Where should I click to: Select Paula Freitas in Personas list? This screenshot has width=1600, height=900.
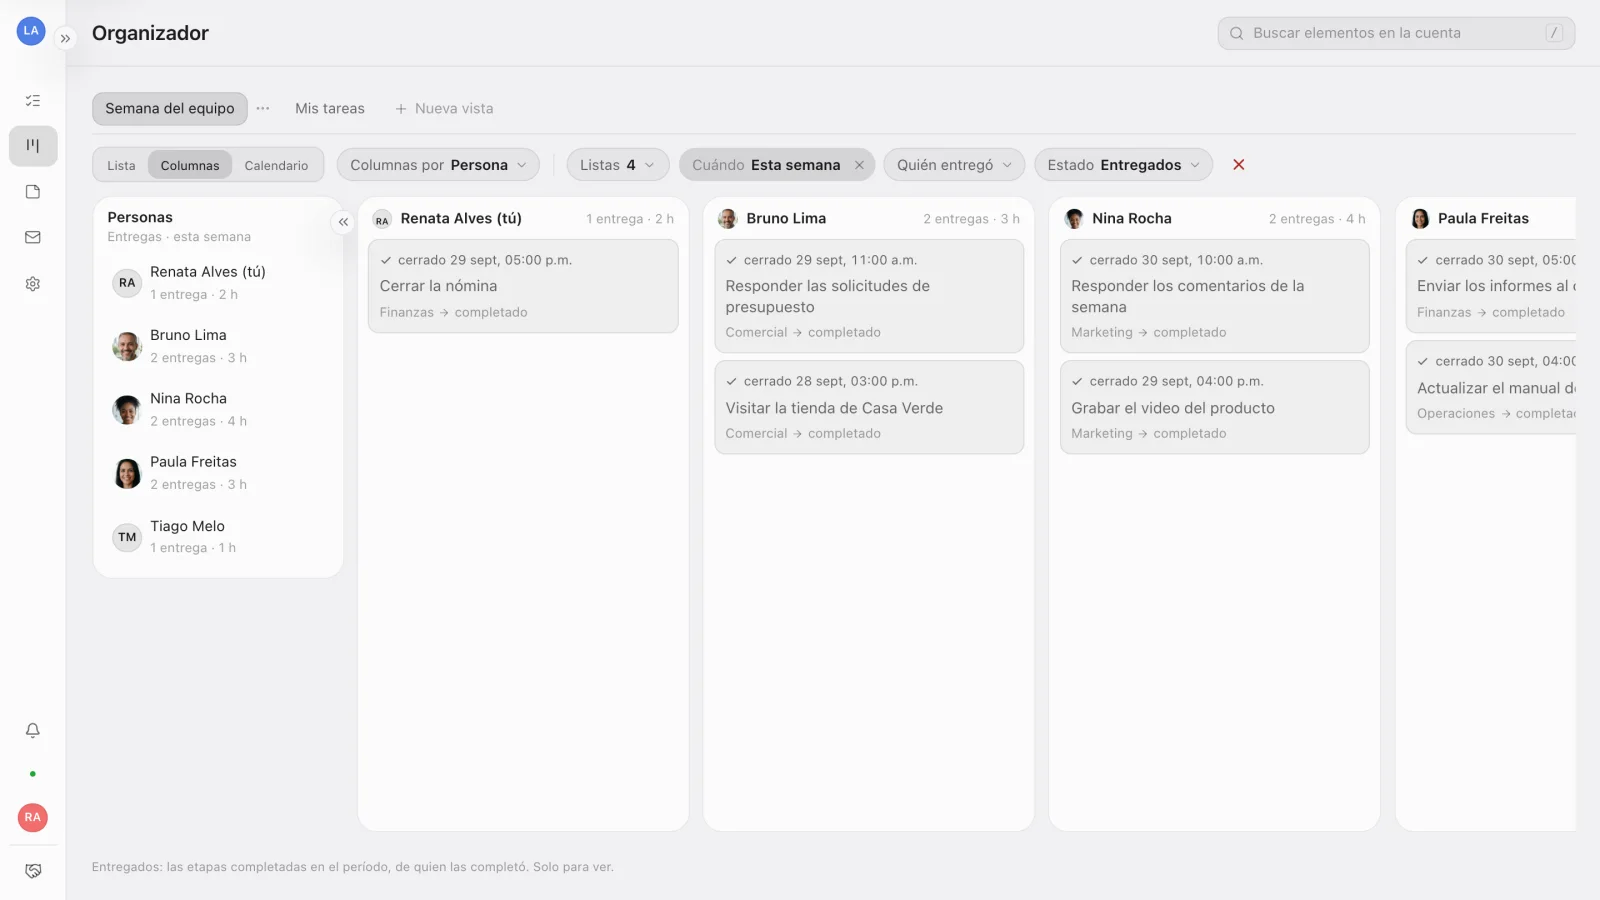(218, 473)
